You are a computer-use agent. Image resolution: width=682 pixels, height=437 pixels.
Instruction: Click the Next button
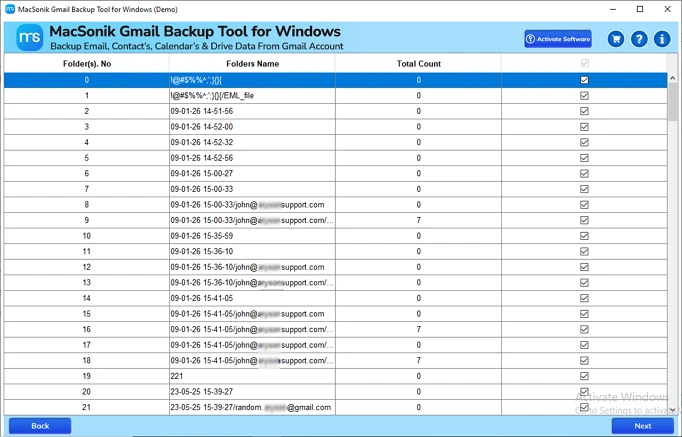click(x=642, y=426)
